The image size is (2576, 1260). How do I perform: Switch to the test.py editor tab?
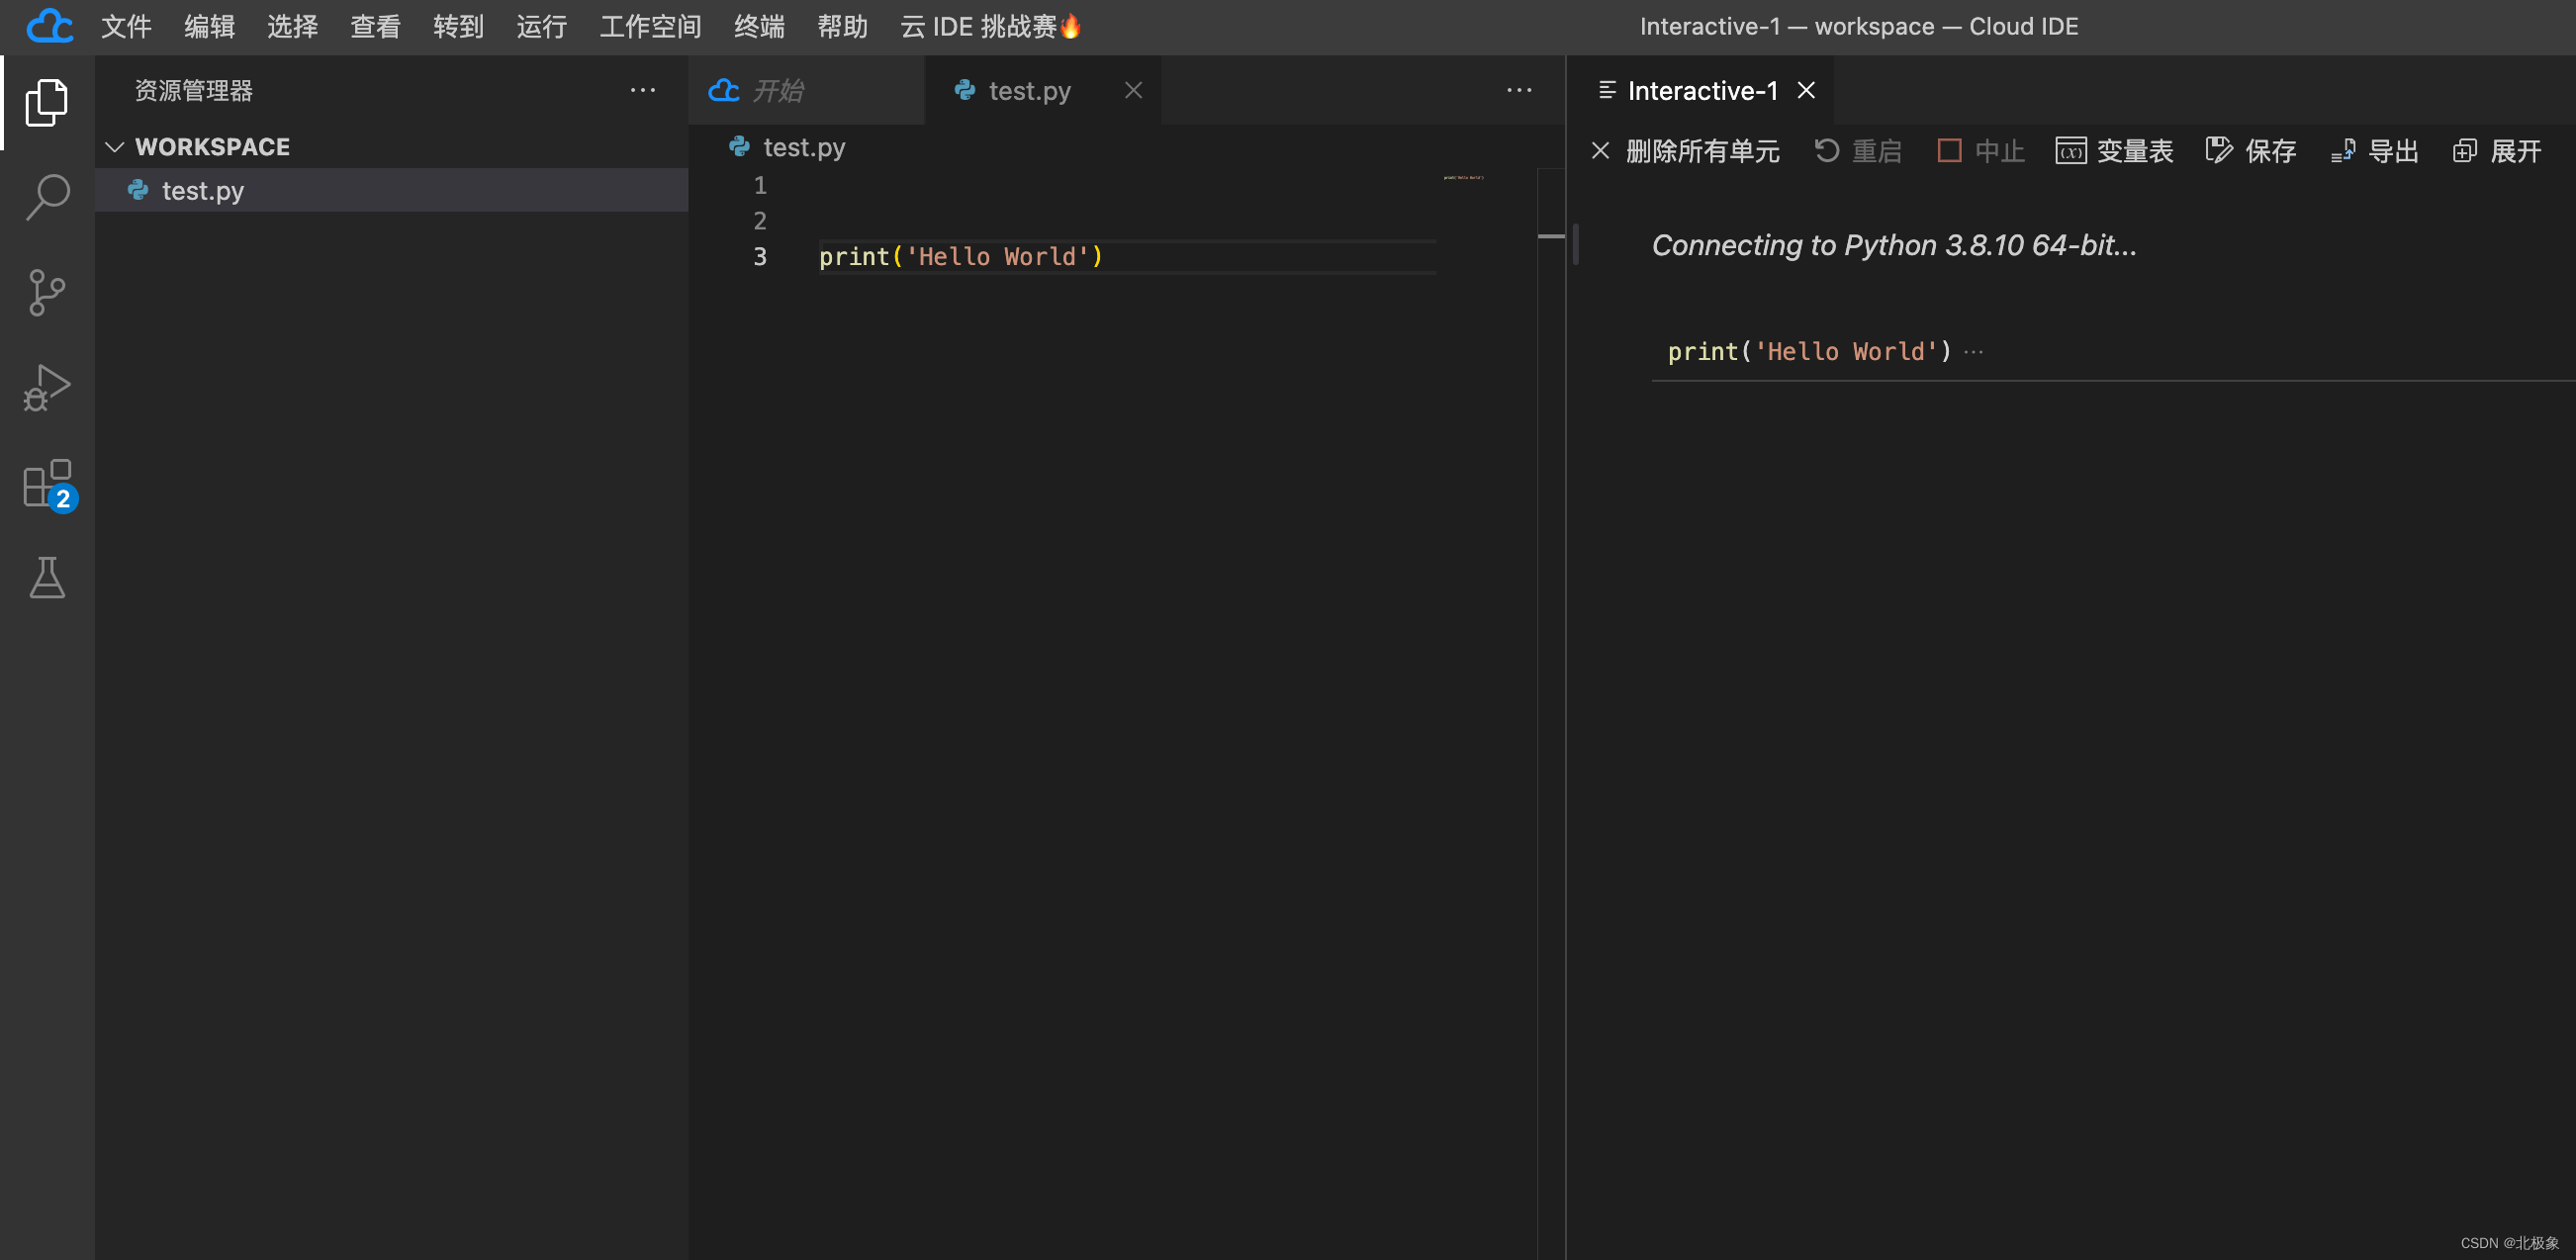point(1043,90)
